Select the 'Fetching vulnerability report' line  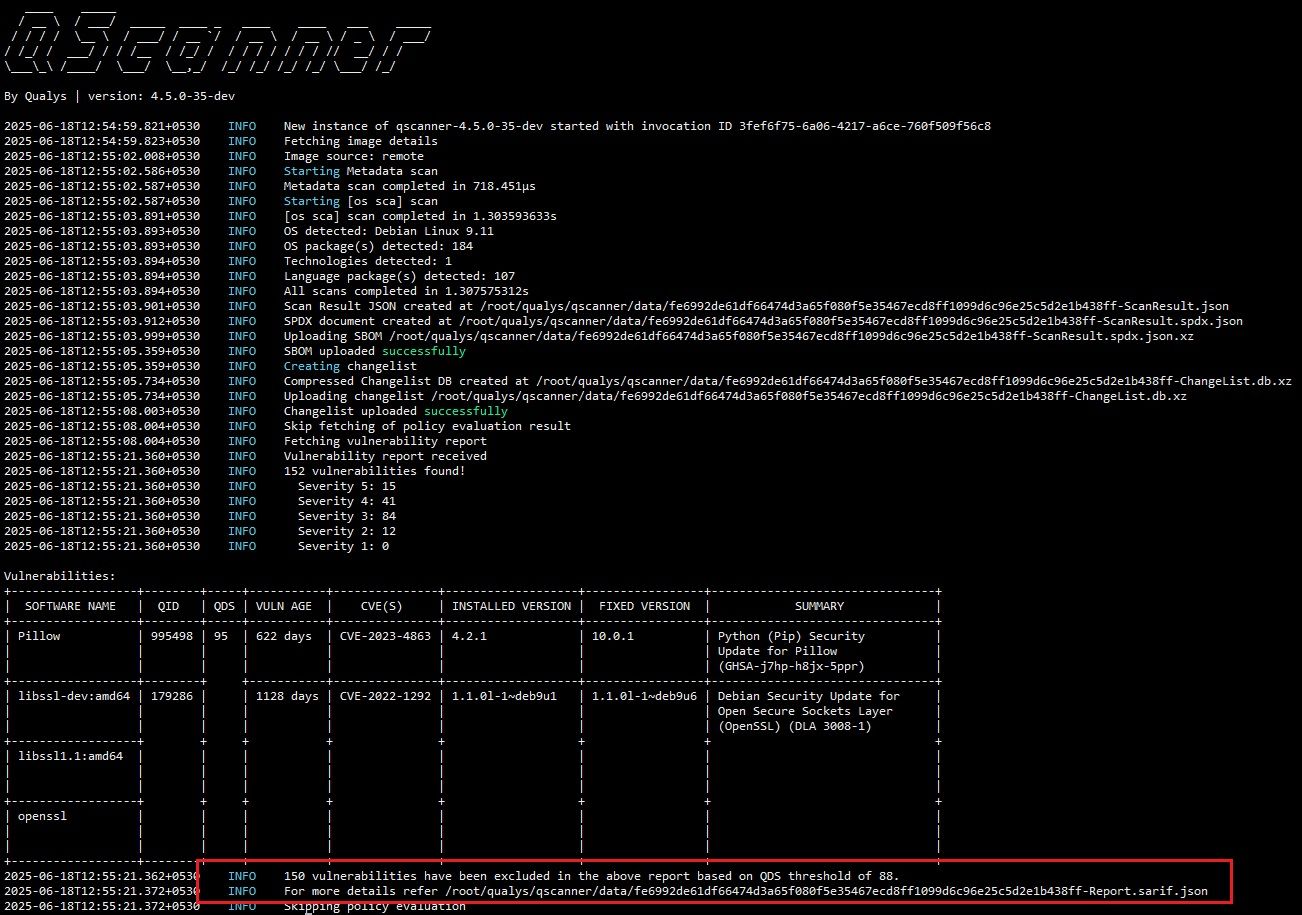click(x=385, y=441)
